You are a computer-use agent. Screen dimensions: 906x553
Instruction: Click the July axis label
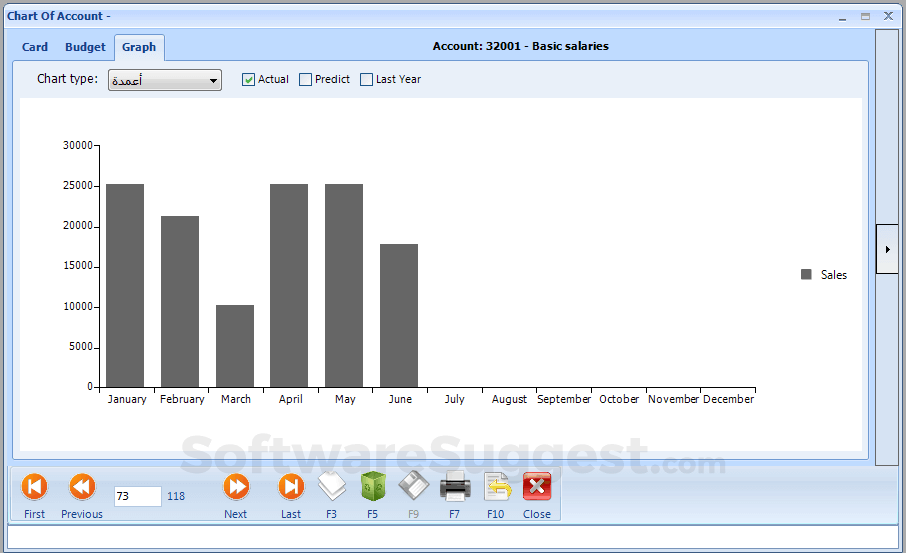point(455,399)
